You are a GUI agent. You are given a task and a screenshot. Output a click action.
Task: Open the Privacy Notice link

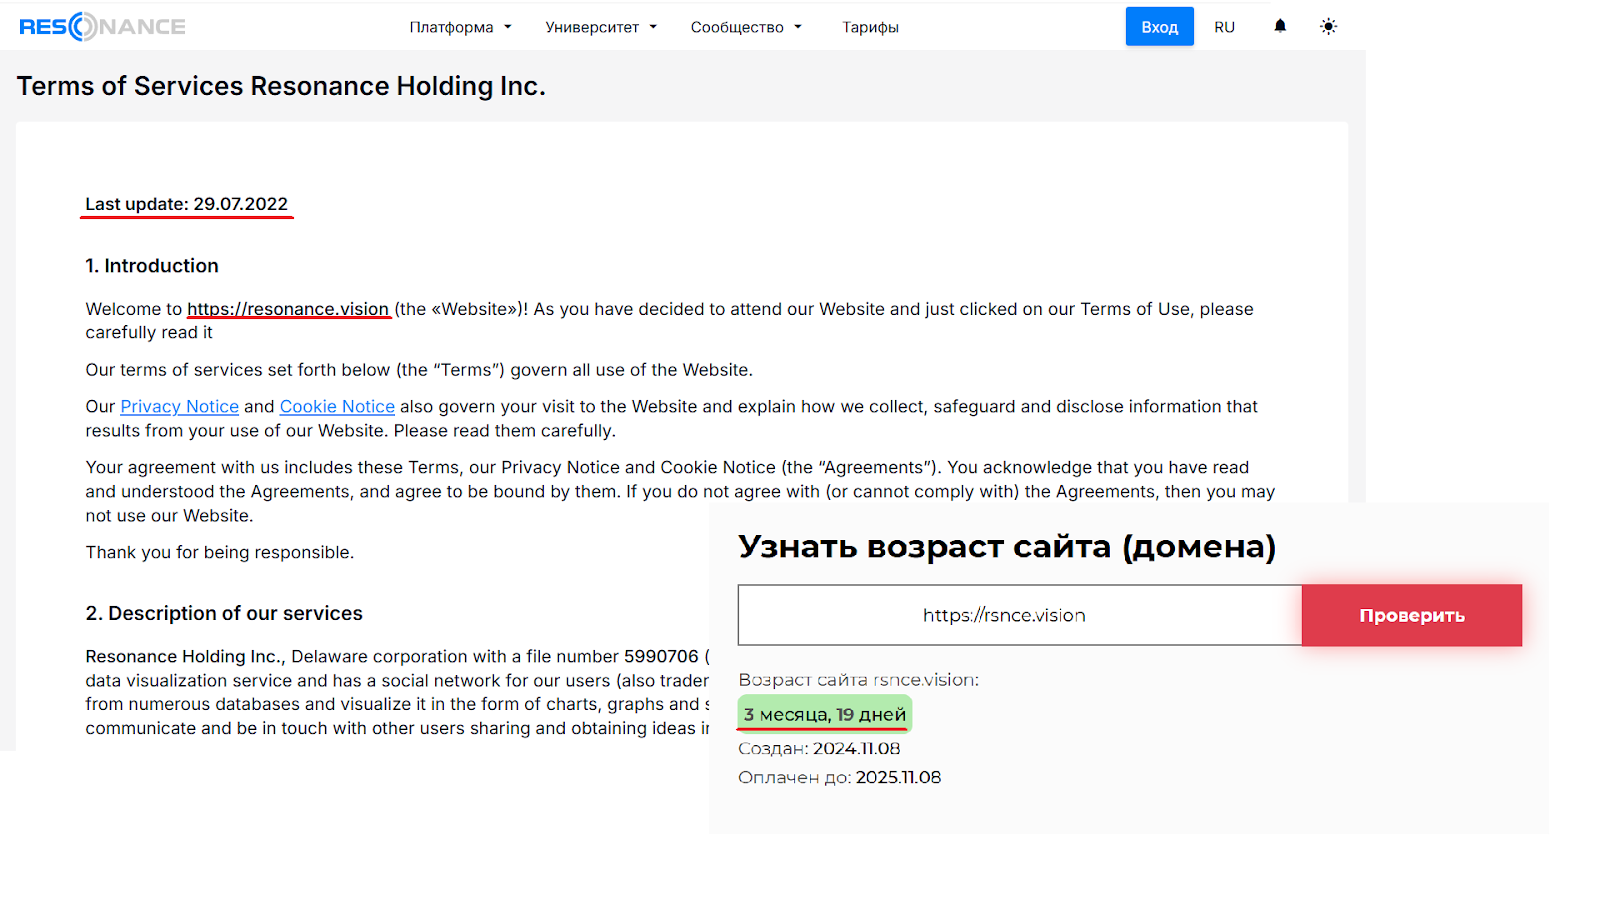(179, 407)
